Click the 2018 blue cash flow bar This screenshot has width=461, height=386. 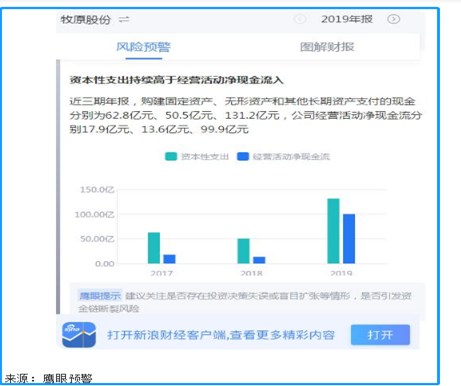[x=259, y=260]
